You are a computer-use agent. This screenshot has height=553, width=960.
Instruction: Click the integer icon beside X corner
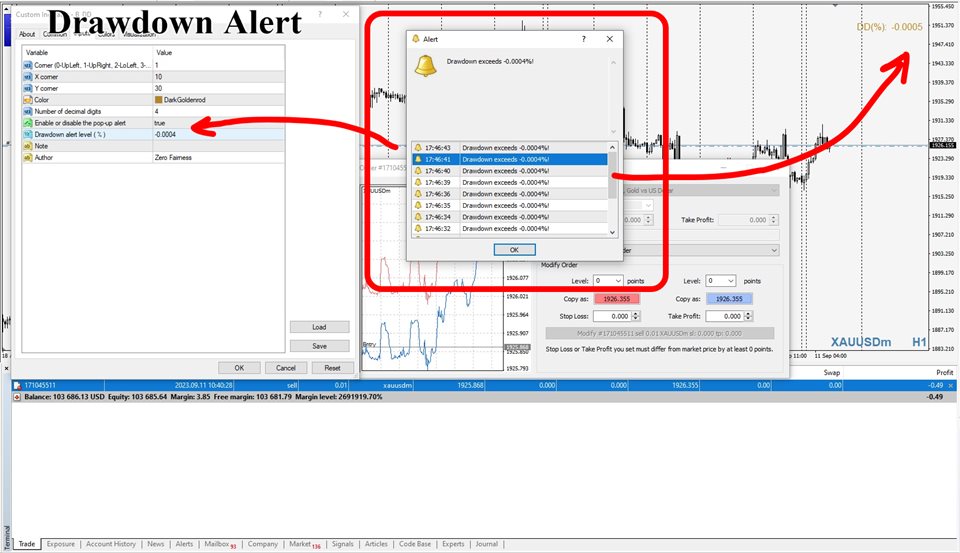[x=28, y=77]
